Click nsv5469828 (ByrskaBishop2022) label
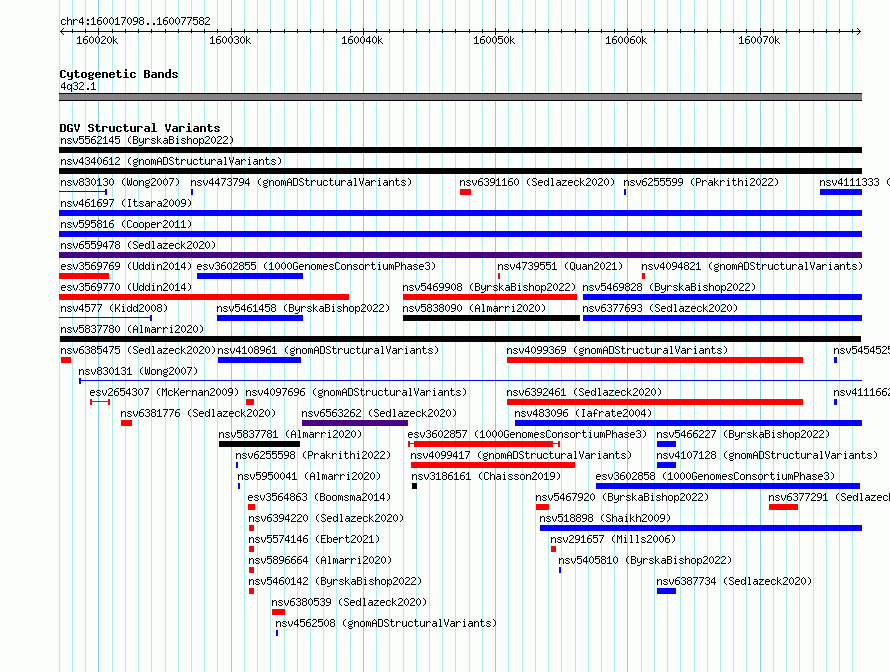 tap(669, 287)
